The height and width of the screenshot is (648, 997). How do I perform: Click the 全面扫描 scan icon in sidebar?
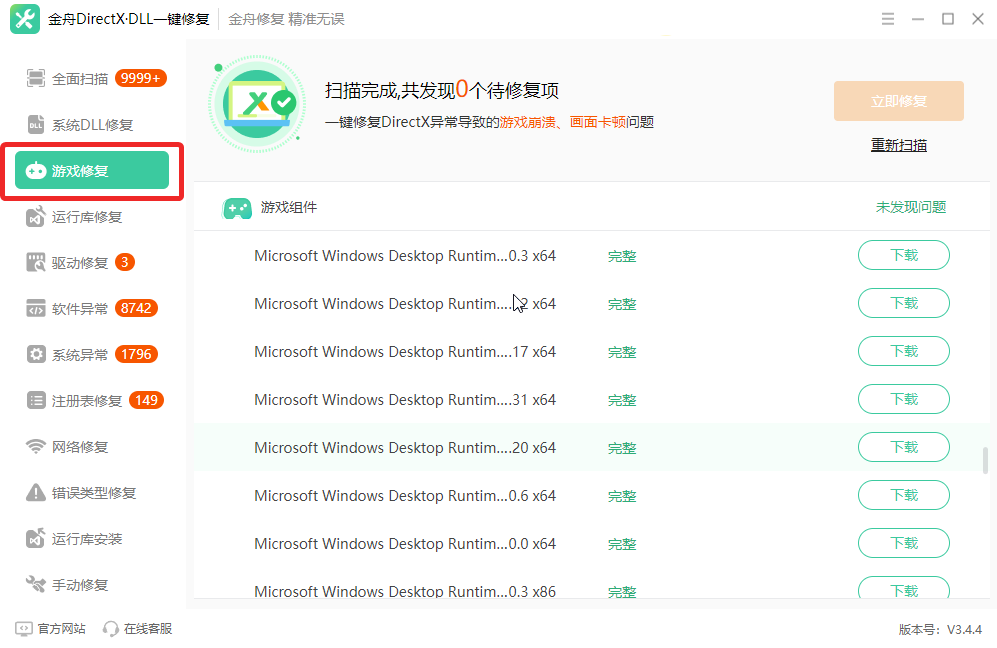click(x=36, y=78)
